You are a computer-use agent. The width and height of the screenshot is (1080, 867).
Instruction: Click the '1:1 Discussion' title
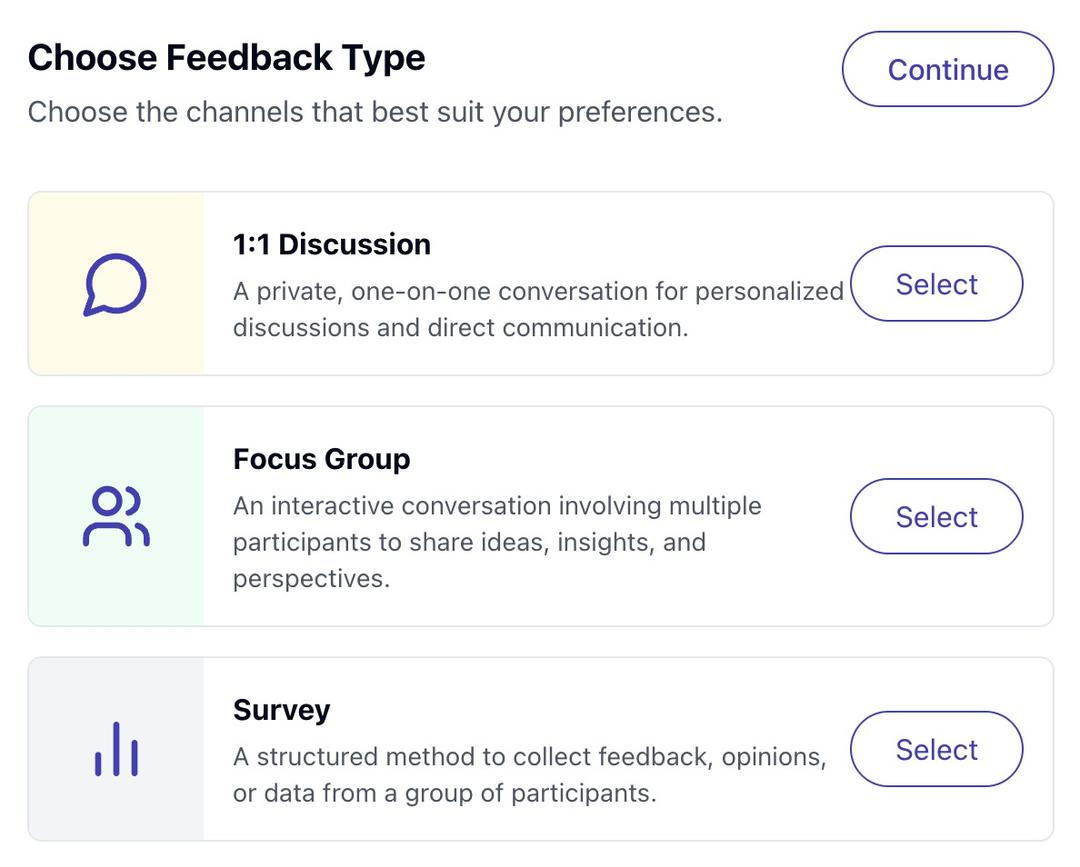coord(332,244)
